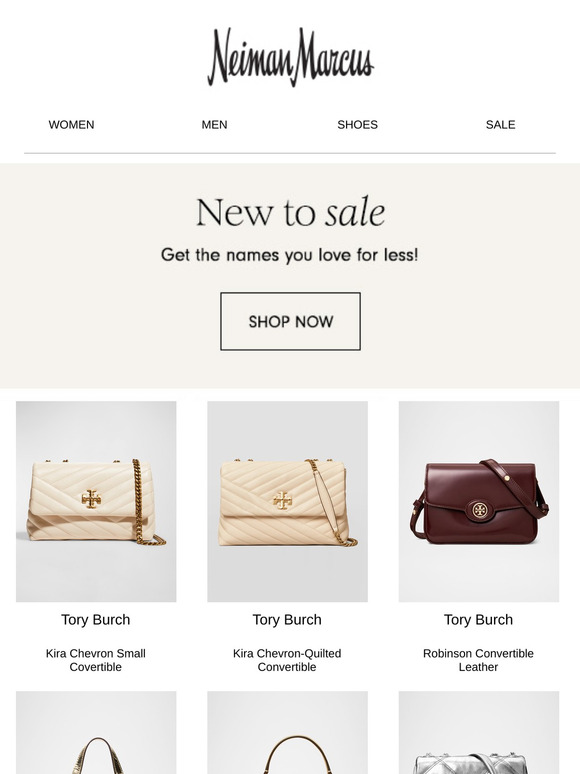Go to the SHOES section

pos(357,125)
